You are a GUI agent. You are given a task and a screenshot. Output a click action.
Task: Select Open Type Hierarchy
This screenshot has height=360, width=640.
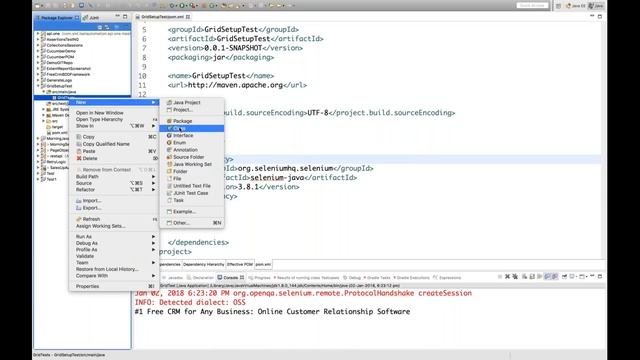pos(114,119)
